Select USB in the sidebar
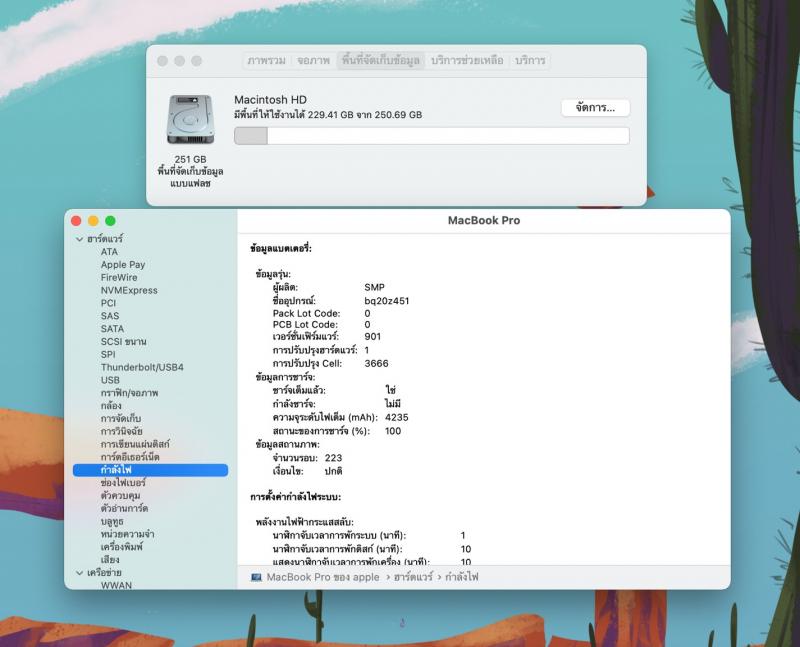This screenshot has width=800, height=647. [x=110, y=380]
